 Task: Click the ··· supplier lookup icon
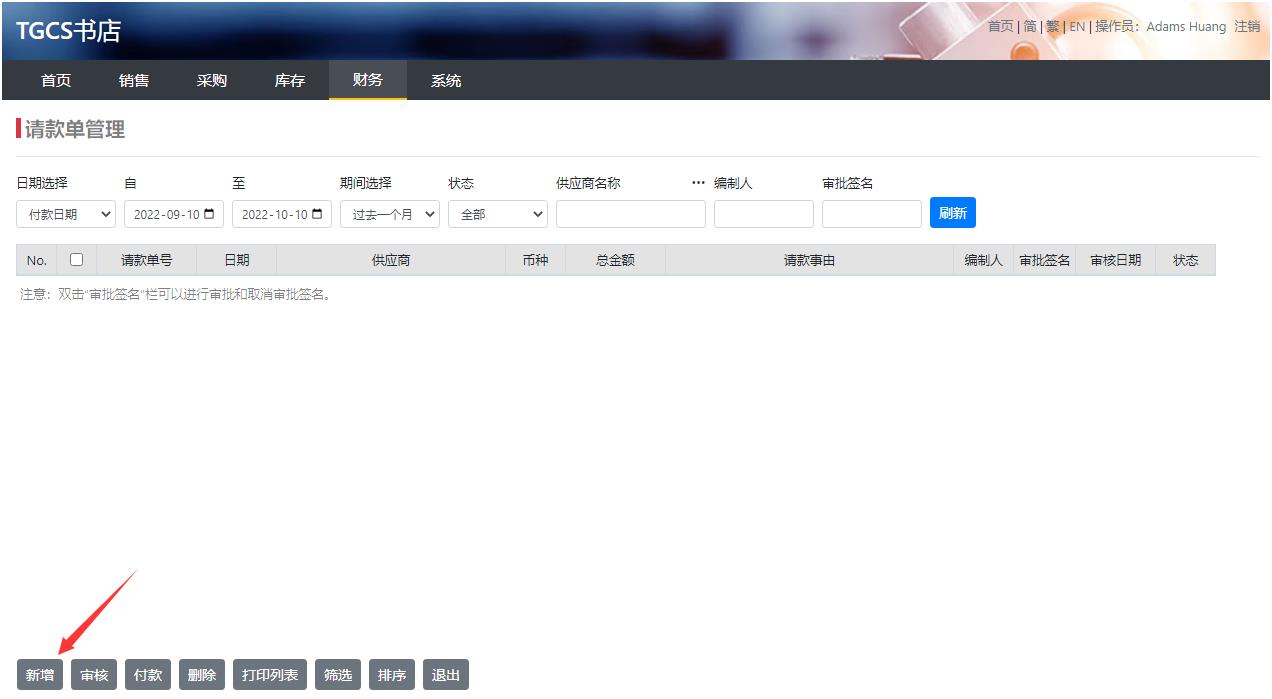point(698,183)
